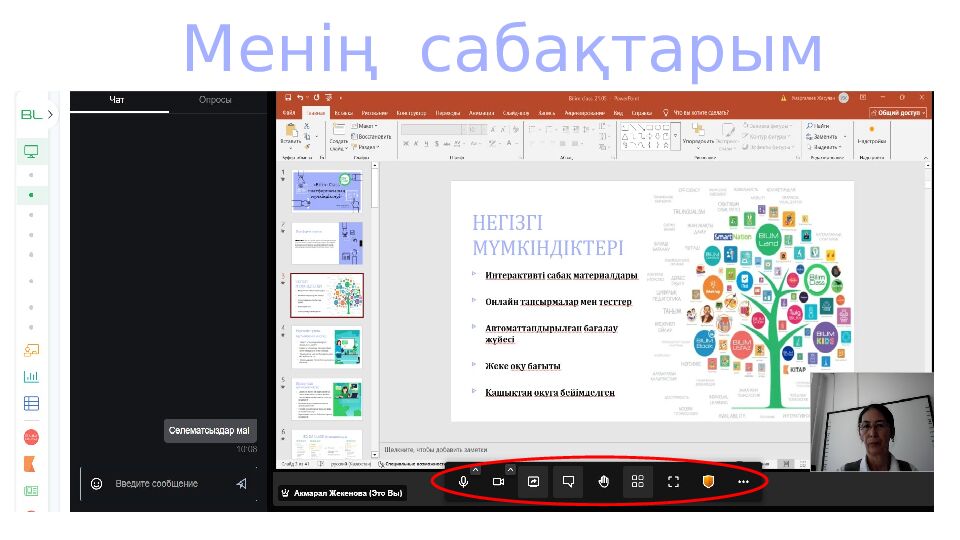Screen dimensions: 960x540
Task: Enter fullscreen mode in the call
Action: point(673,481)
